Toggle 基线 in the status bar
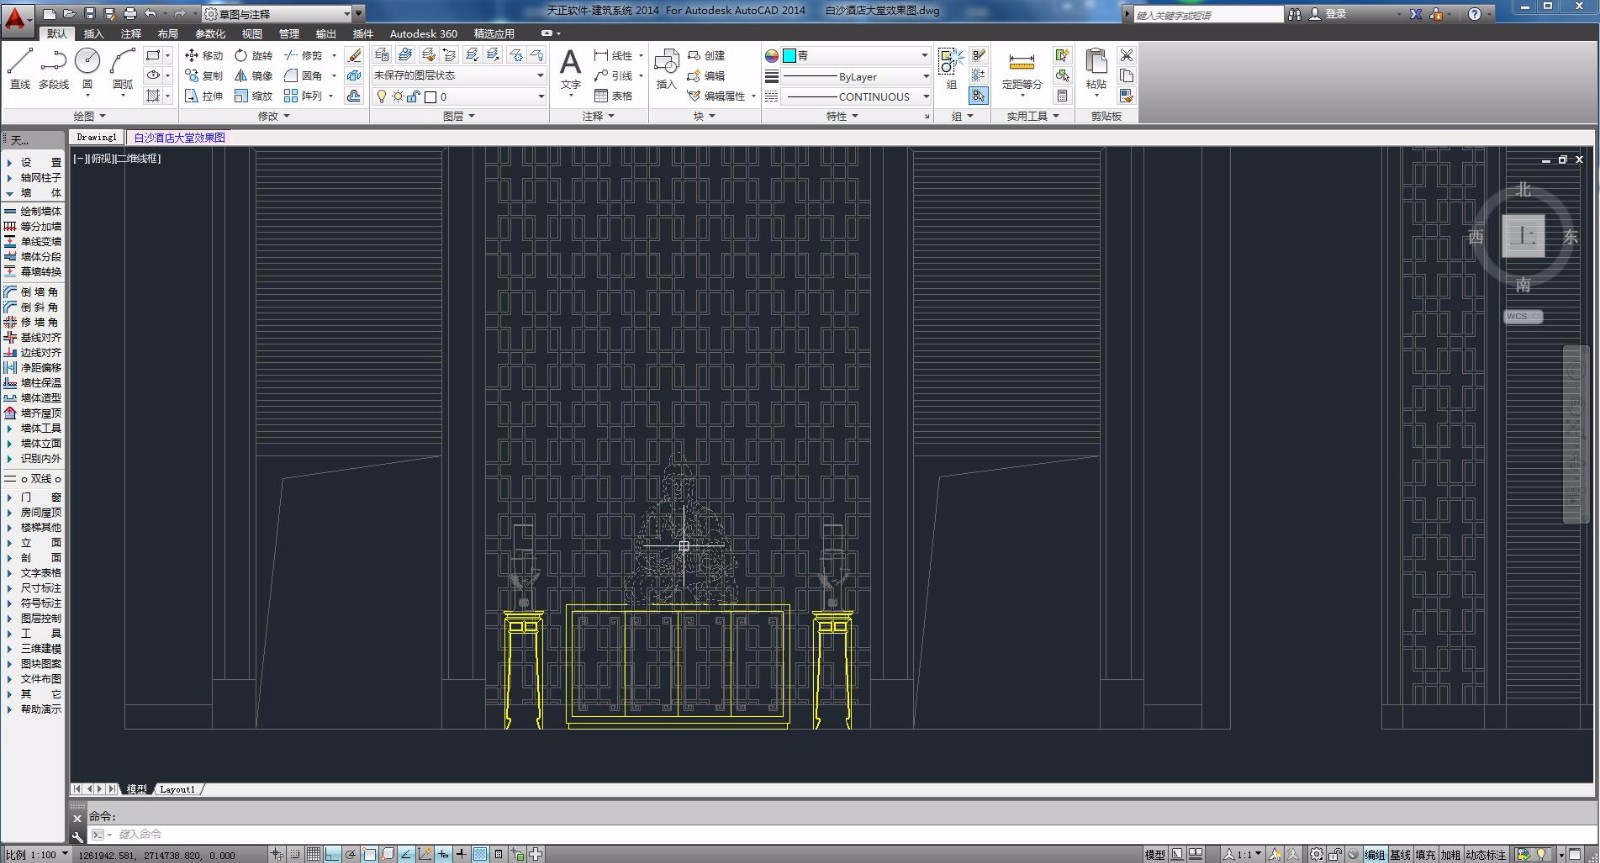Screen dimensions: 1600x863 click(1400, 855)
